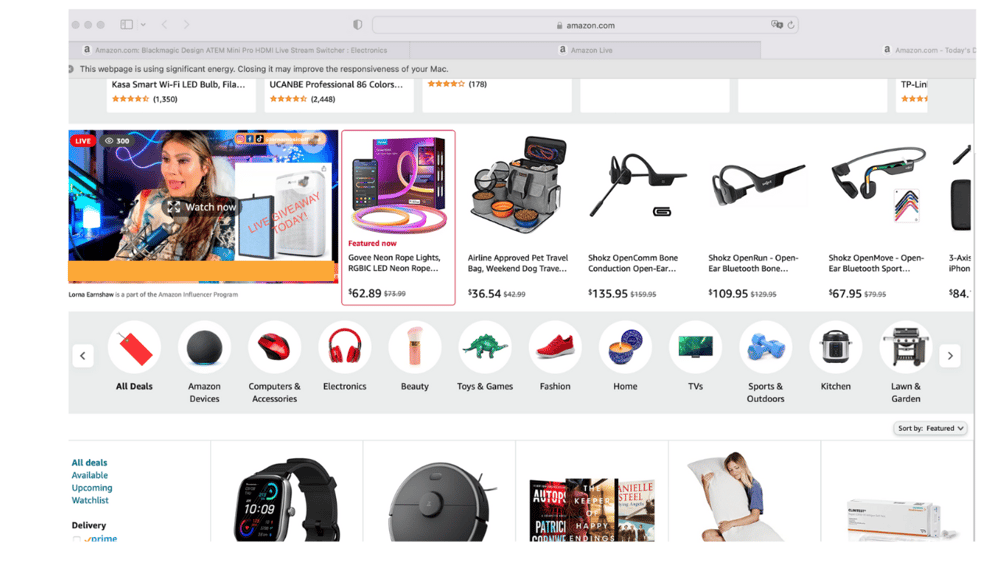Image resolution: width=1000 pixels, height=562 pixels.
Task: Click the LIVE badge on video
Action: click(x=83, y=141)
